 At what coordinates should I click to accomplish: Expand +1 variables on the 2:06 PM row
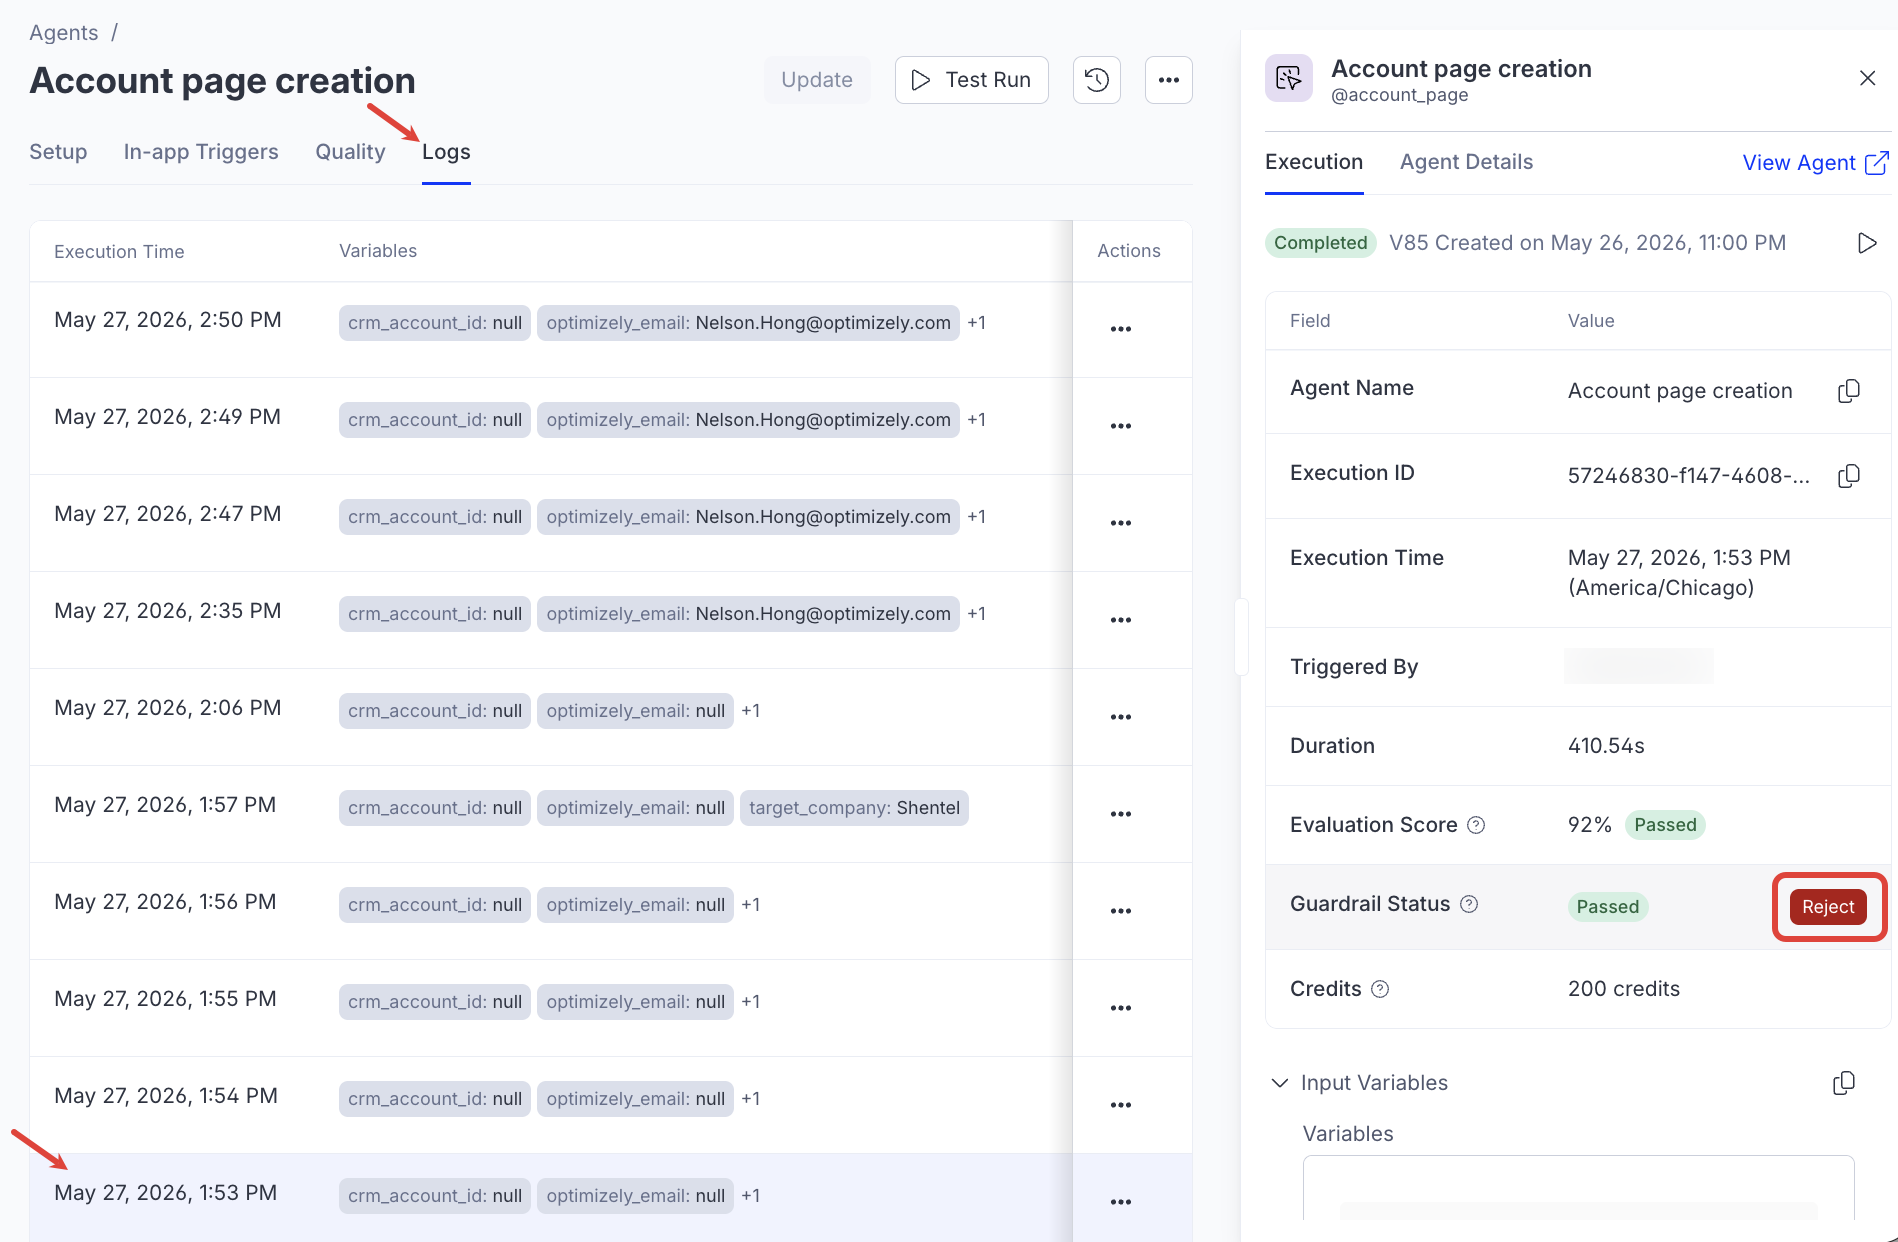click(x=751, y=711)
